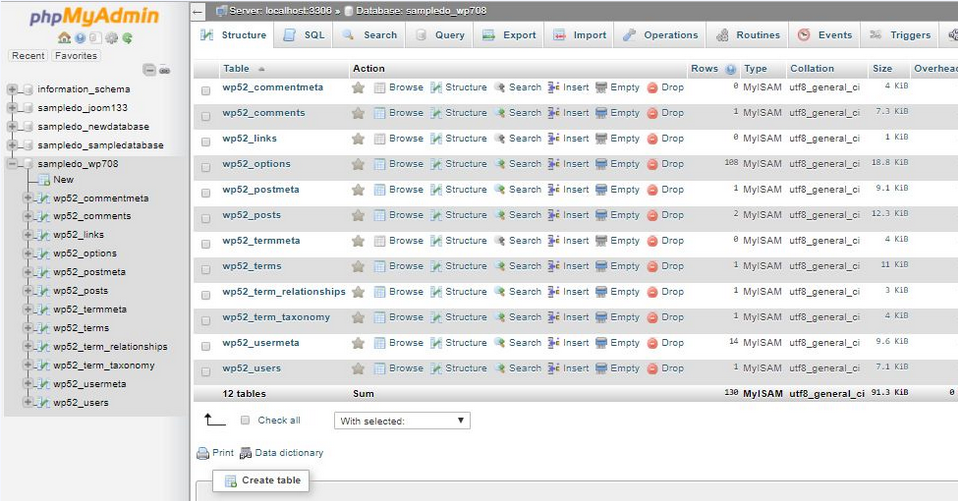Sort by the Table column header
Viewport: 958px width, 501px height.
237,69
